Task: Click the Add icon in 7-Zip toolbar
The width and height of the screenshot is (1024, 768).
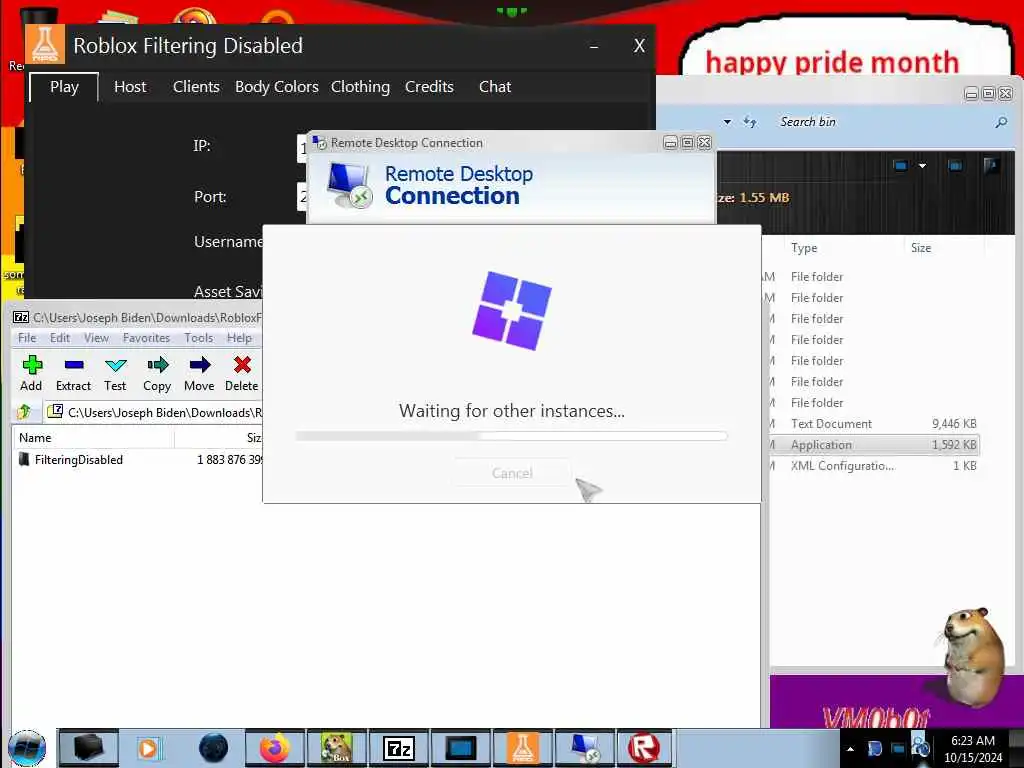Action: 32,365
